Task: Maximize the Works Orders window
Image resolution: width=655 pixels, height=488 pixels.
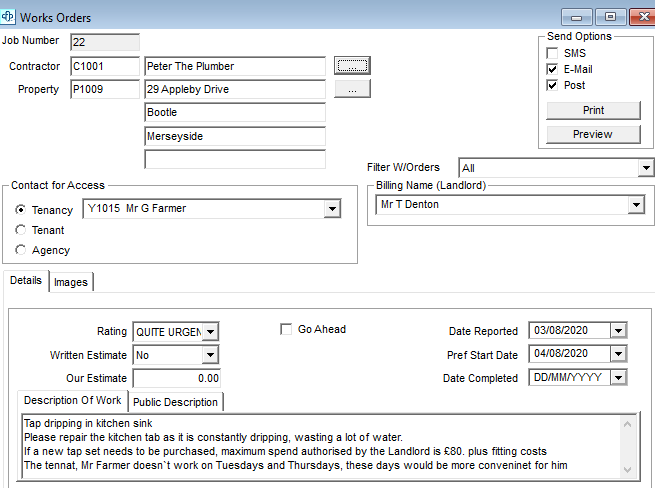Action: pyautogui.click(x=610, y=17)
